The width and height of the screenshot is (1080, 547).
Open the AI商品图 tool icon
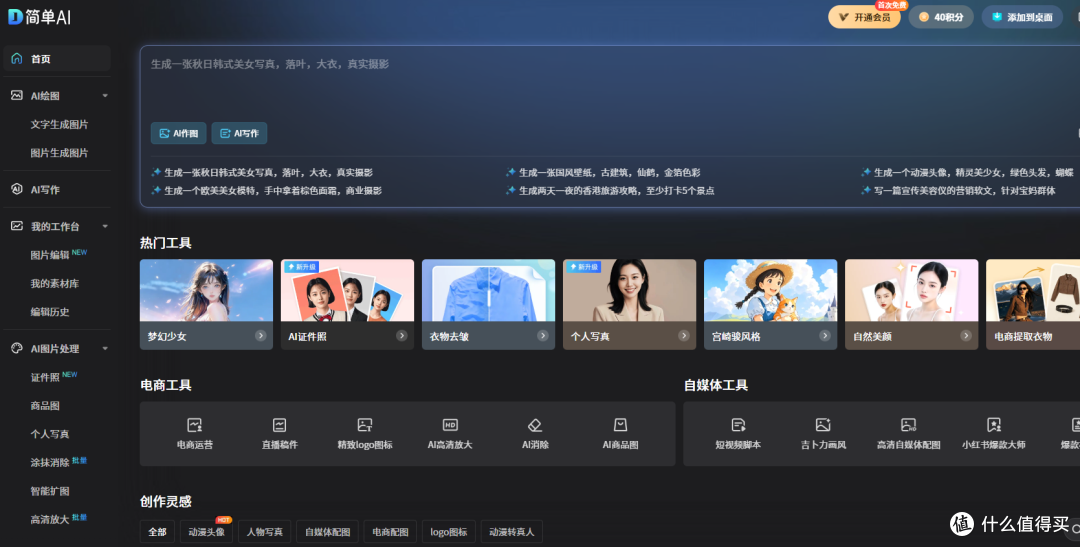pyautogui.click(x=621, y=433)
